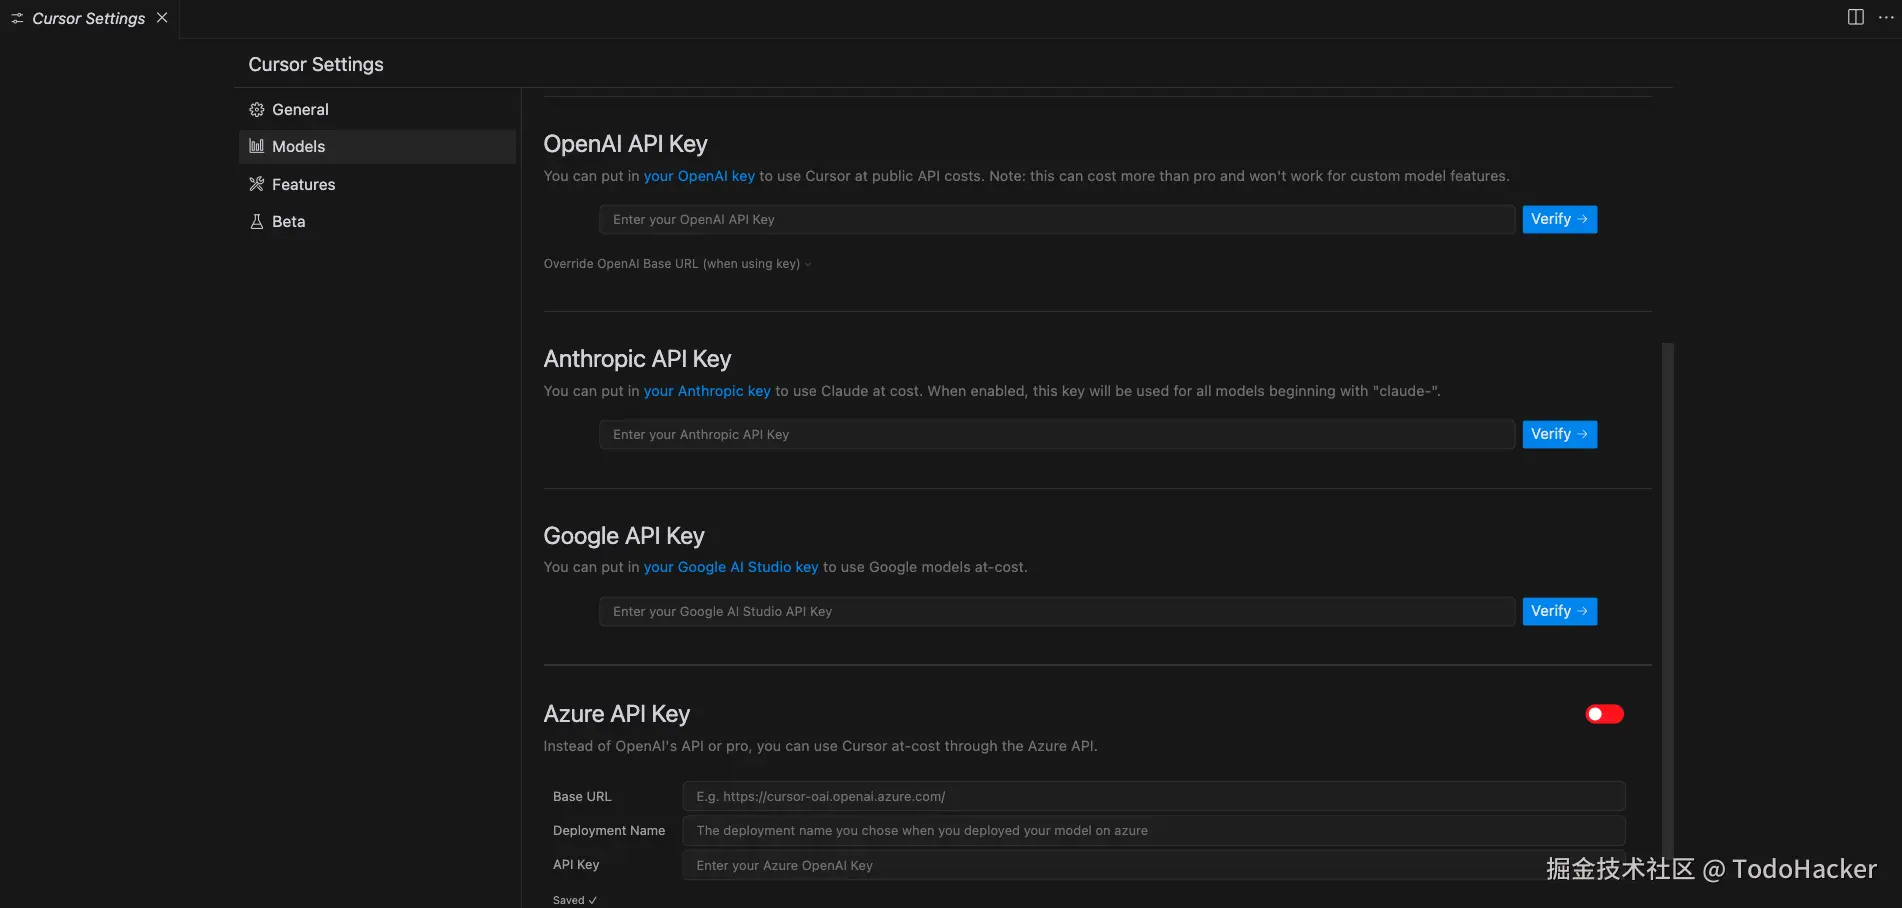
Task: Open the 'your Anthropic key' link
Action: [707, 391]
